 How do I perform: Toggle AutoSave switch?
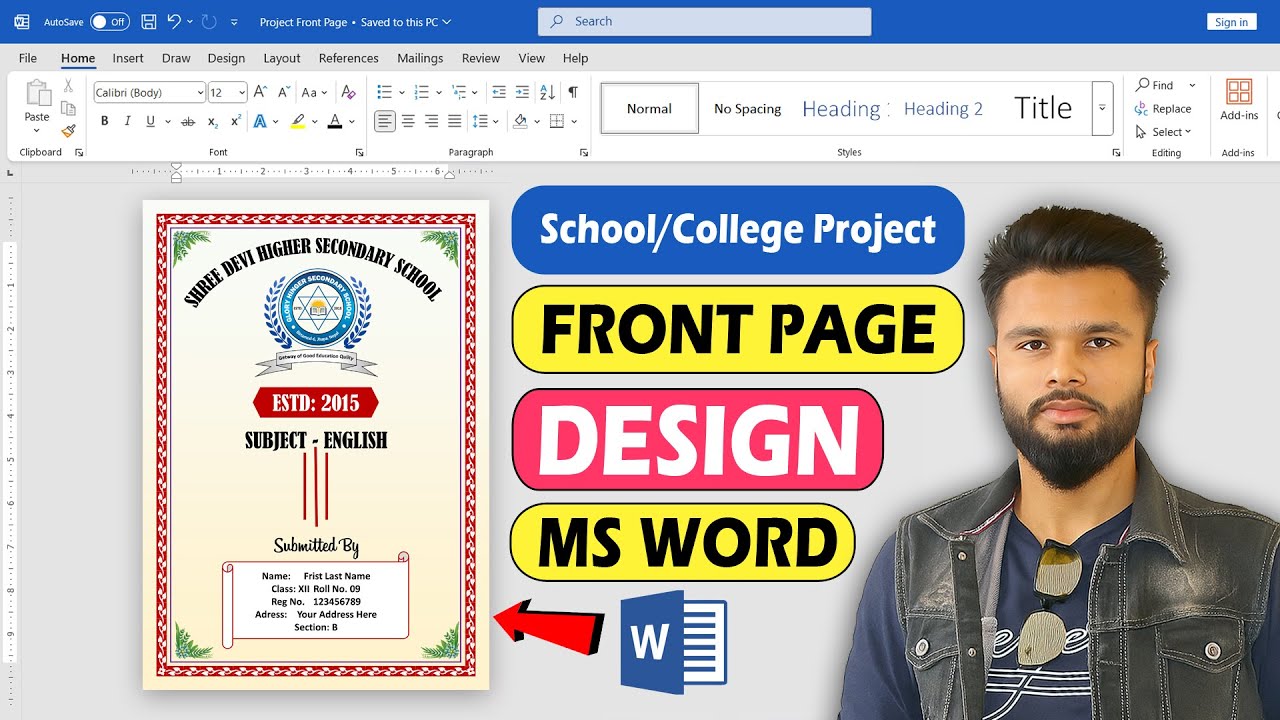[110, 21]
